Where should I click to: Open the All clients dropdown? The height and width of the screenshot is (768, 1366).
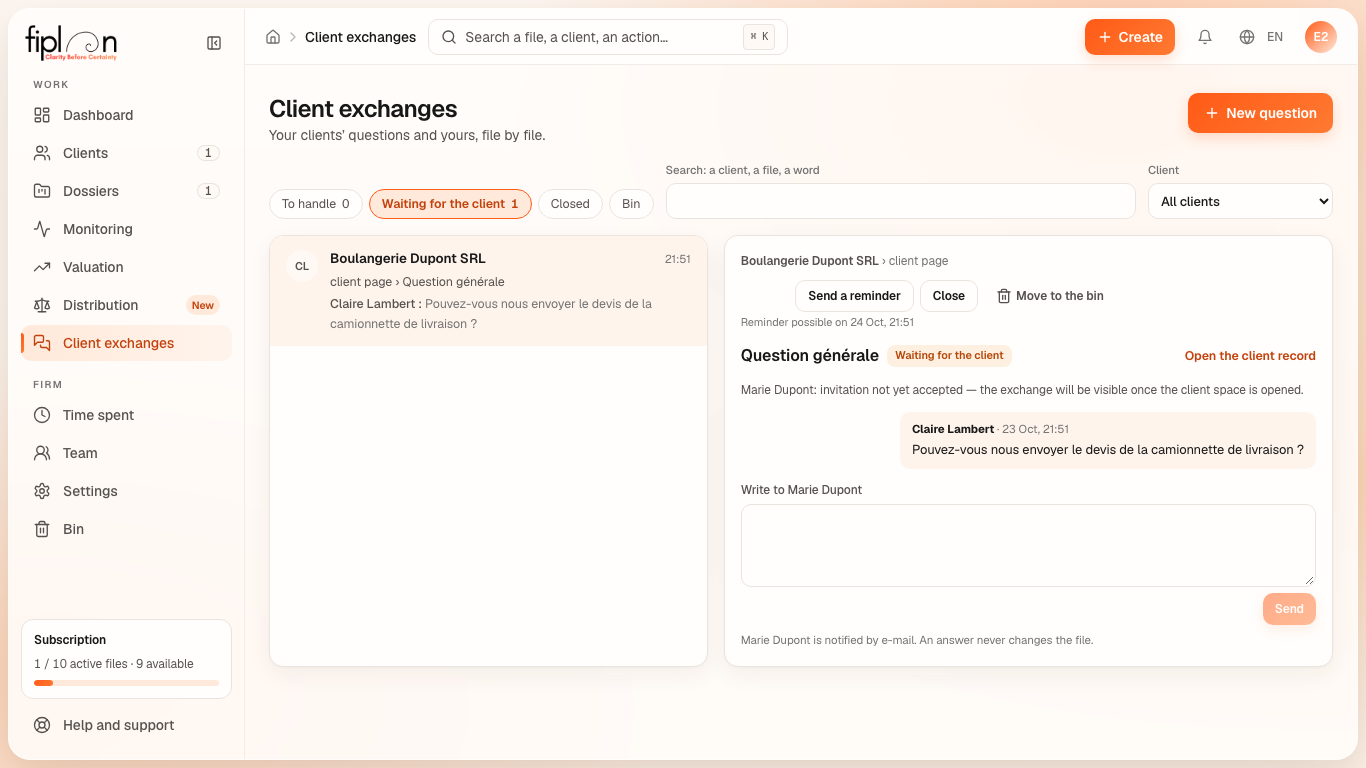[x=1240, y=201]
